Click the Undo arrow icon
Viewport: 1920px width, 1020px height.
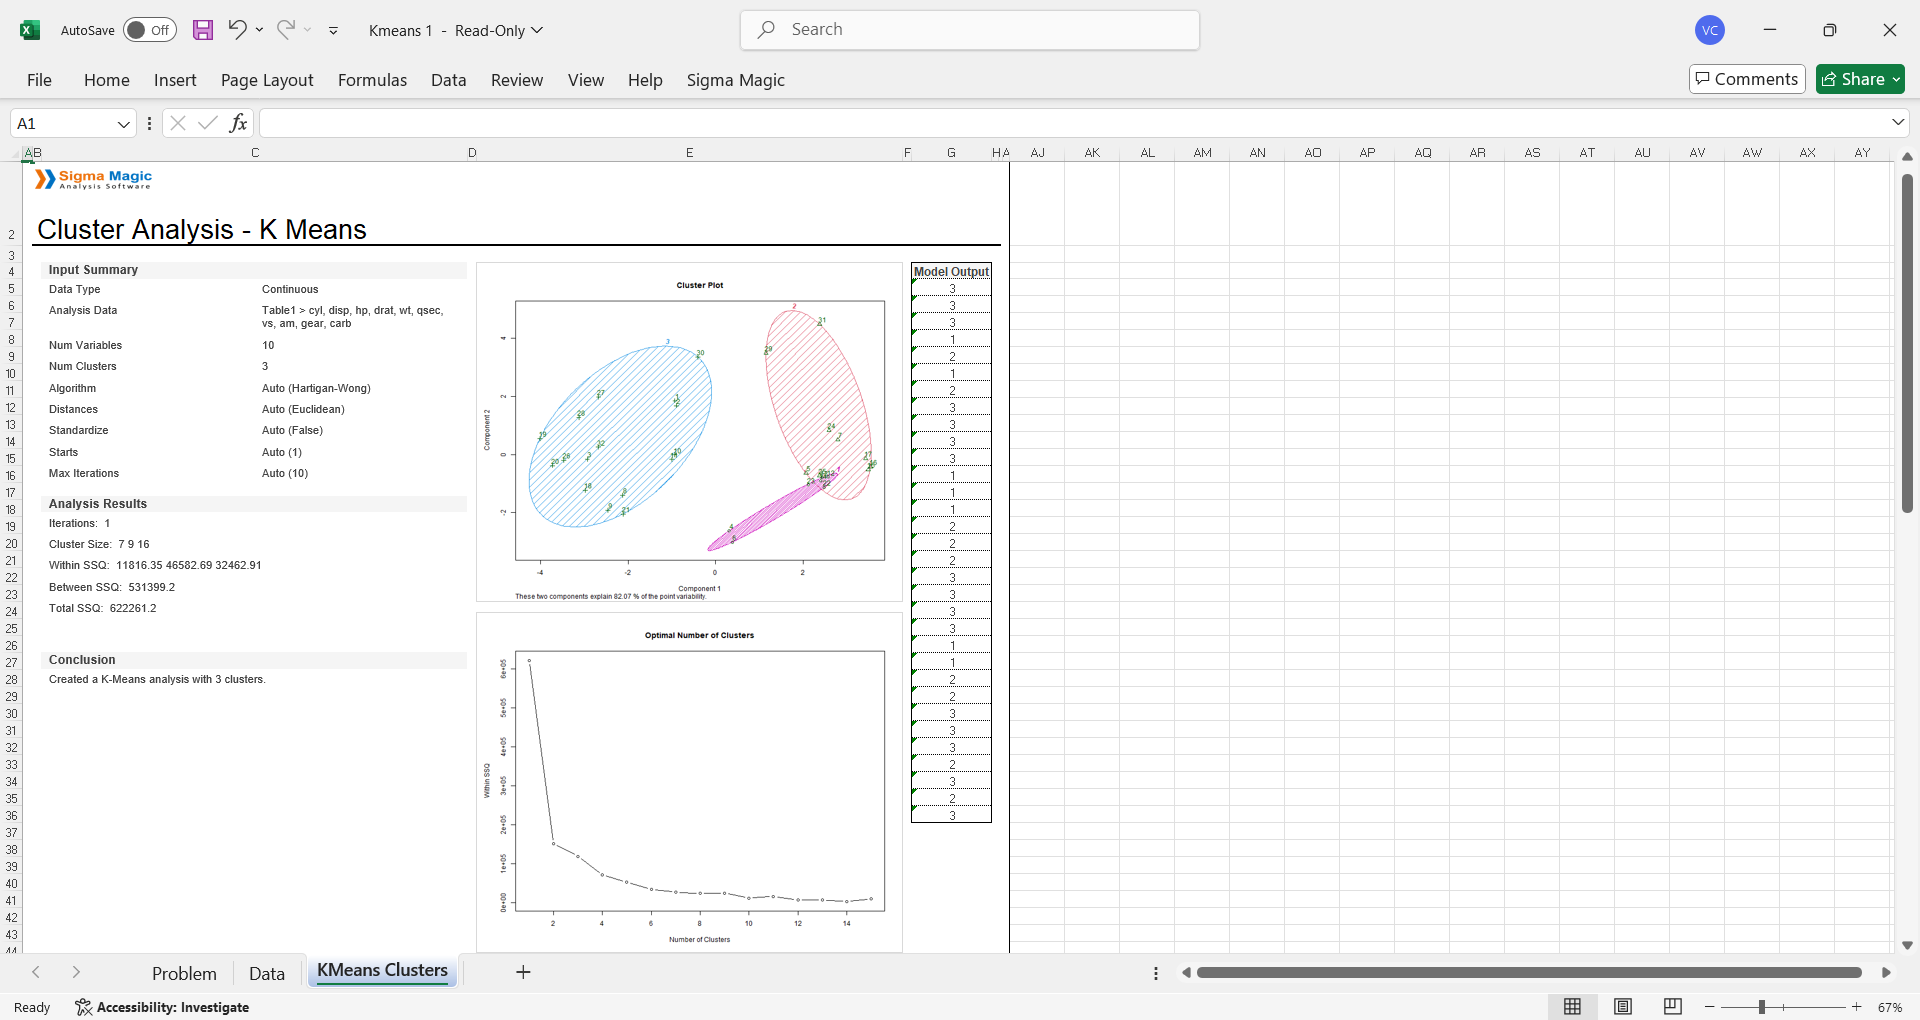click(237, 29)
